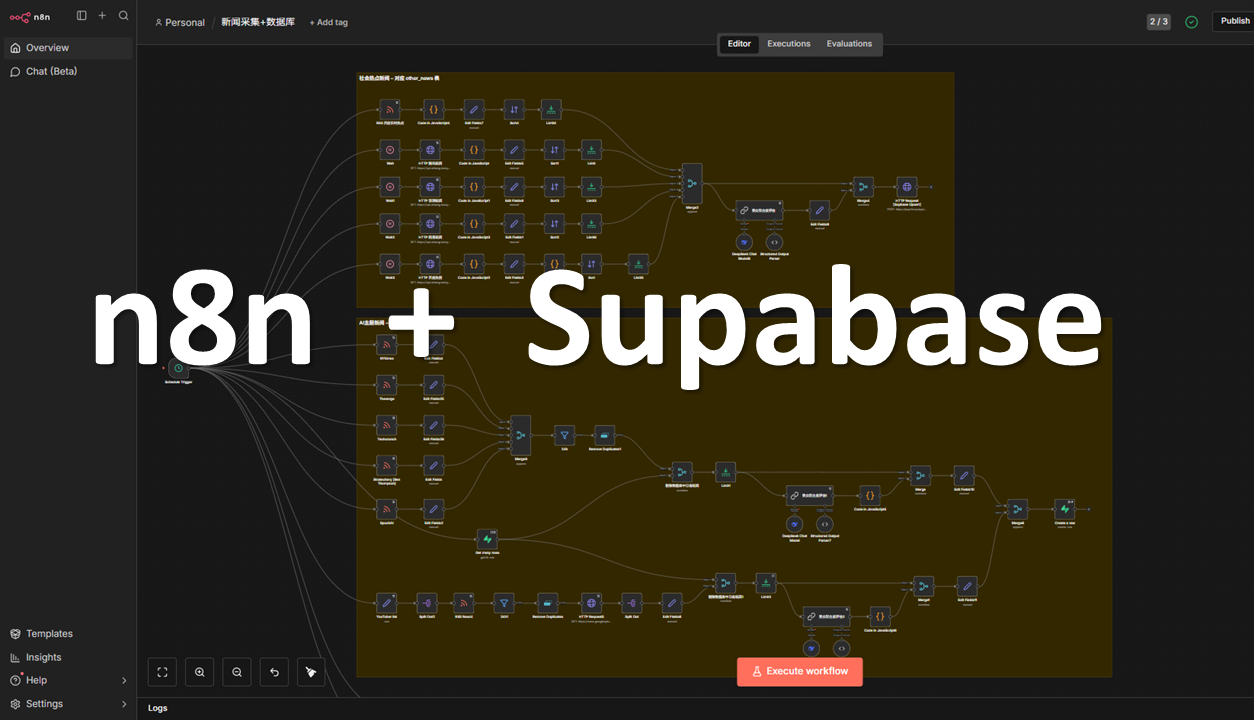This screenshot has height=720, width=1254.
Task: Select the filter node before Remove Duplicates1
Action: tap(564, 435)
